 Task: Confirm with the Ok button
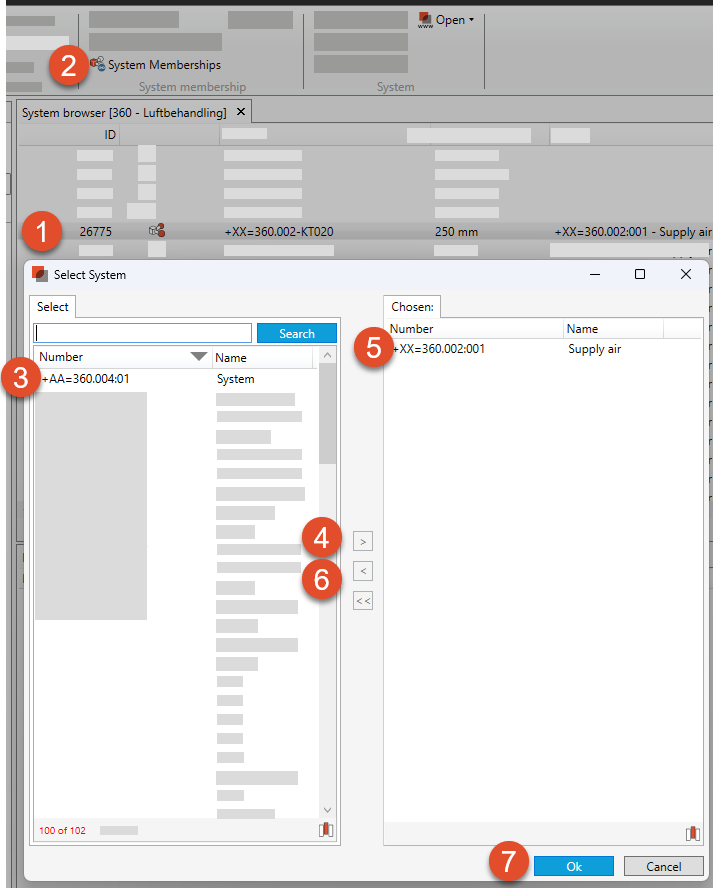[573, 866]
